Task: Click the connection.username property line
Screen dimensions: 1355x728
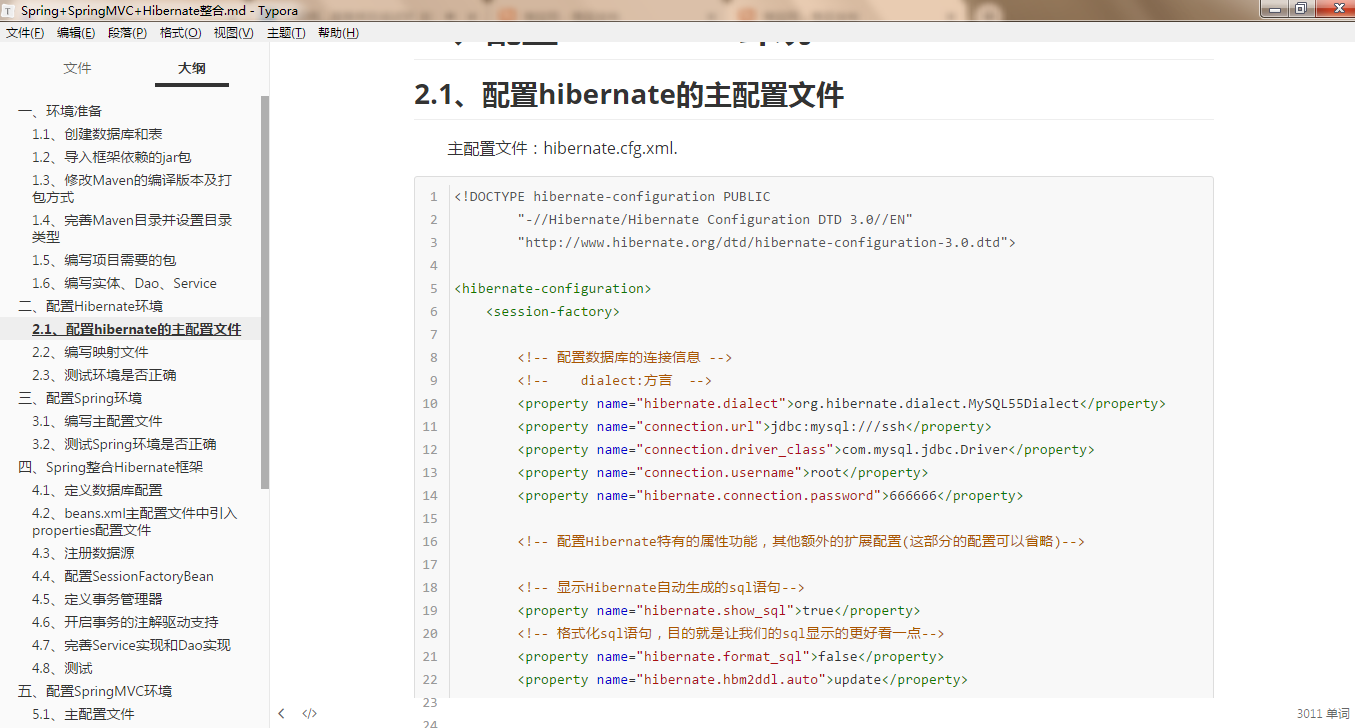Action: [x=723, y=473]
